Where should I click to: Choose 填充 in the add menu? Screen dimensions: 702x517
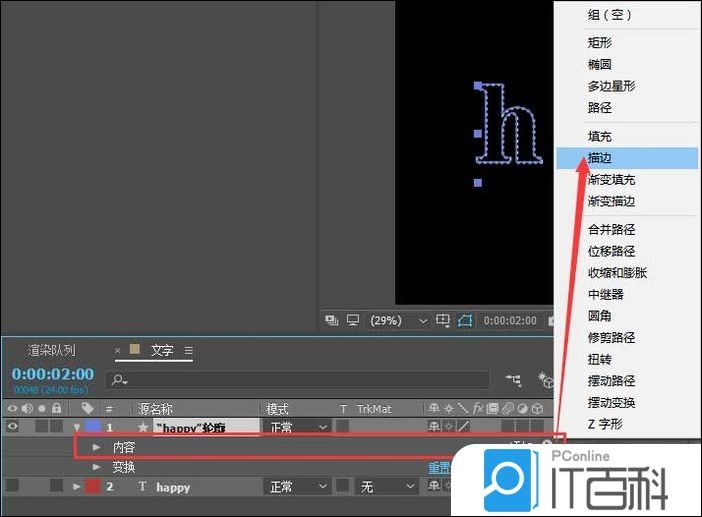[600, 136]
